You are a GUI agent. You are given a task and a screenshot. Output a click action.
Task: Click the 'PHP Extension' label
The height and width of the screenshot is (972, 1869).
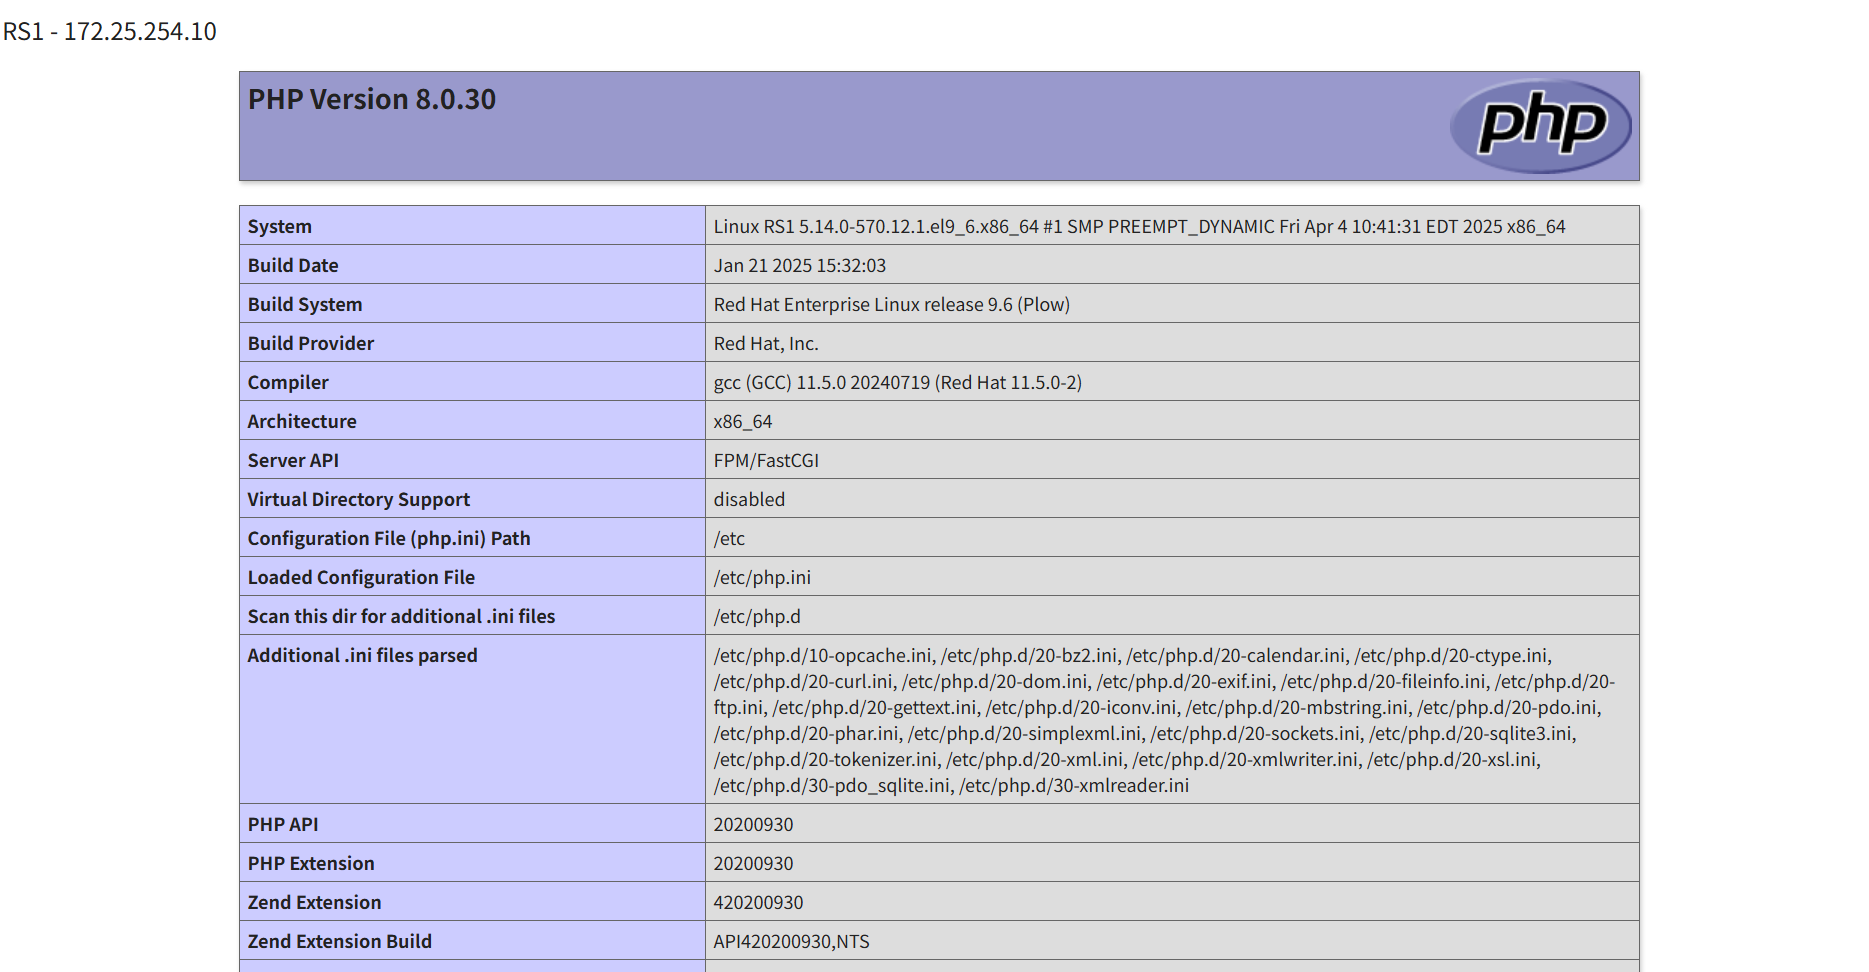(311, 864)
